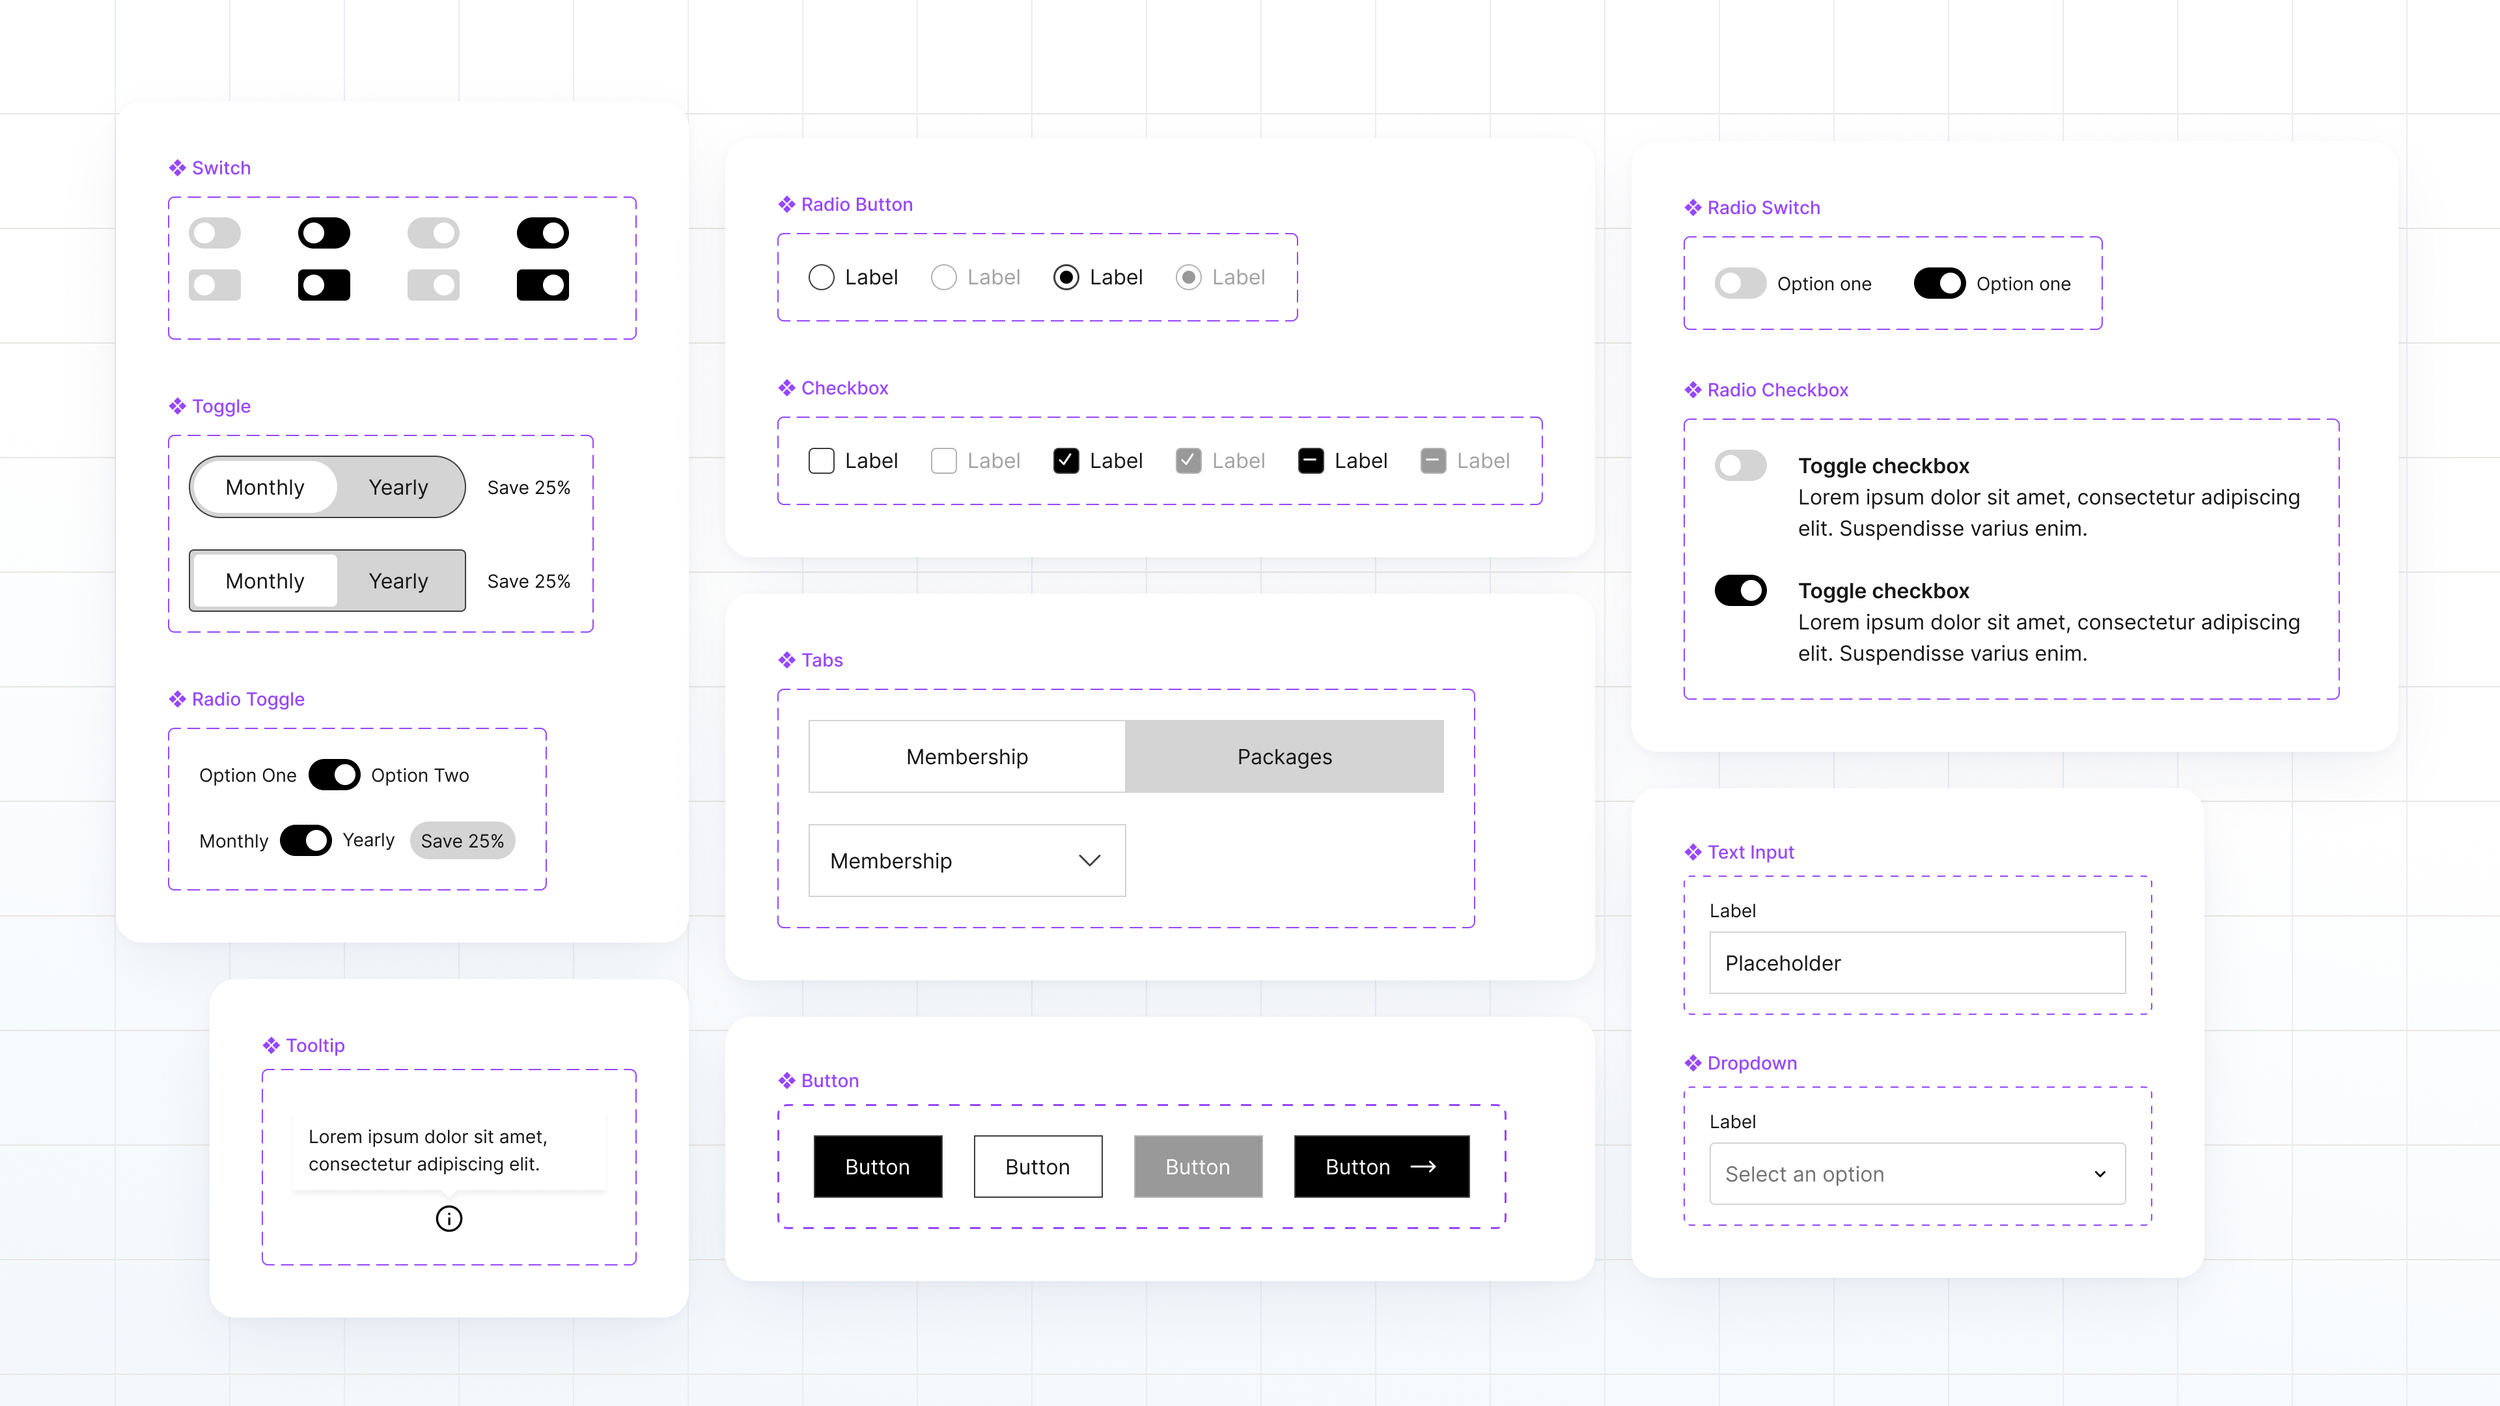Click the black indeterminate Label checkbox

[1311, 461]
